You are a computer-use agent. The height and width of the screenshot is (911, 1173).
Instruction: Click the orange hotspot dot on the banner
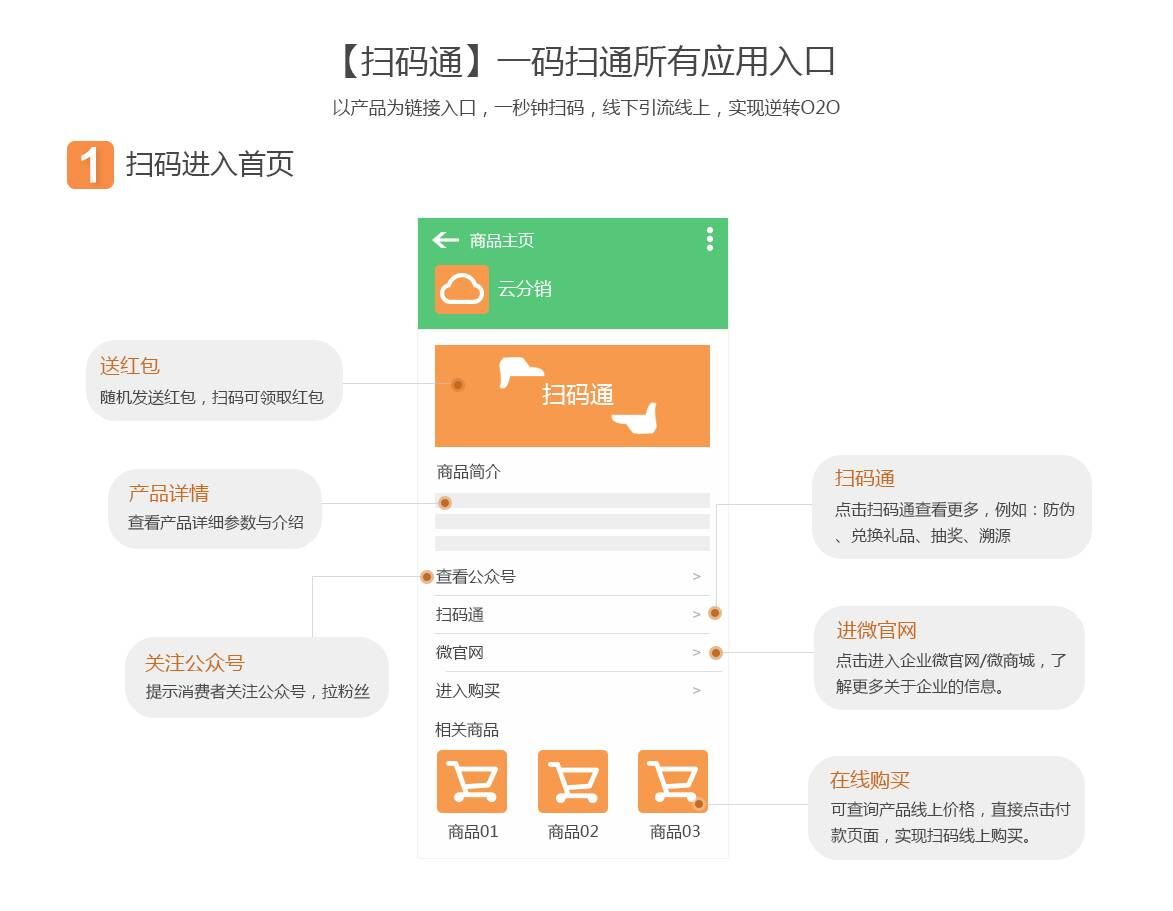coord(457,385)
